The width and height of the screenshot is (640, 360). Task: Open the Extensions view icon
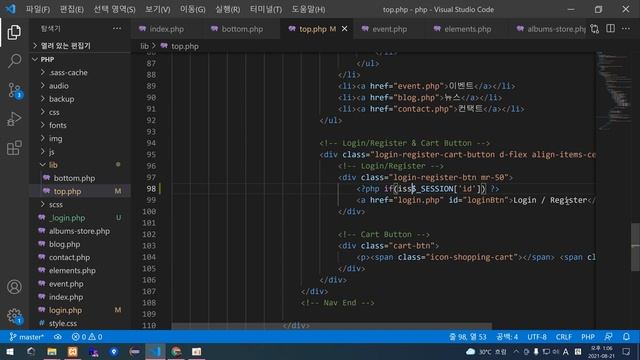coord(14,148)
